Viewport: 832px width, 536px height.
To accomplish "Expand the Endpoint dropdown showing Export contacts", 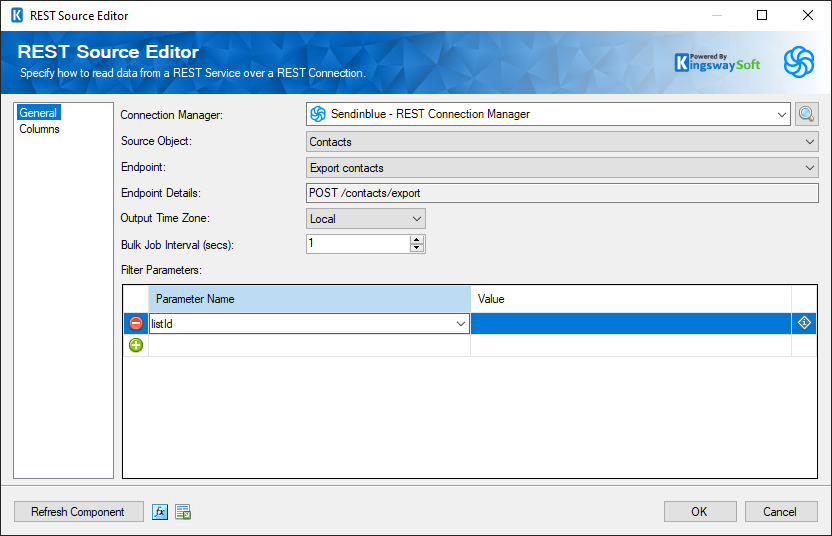I will coord(810,168).
